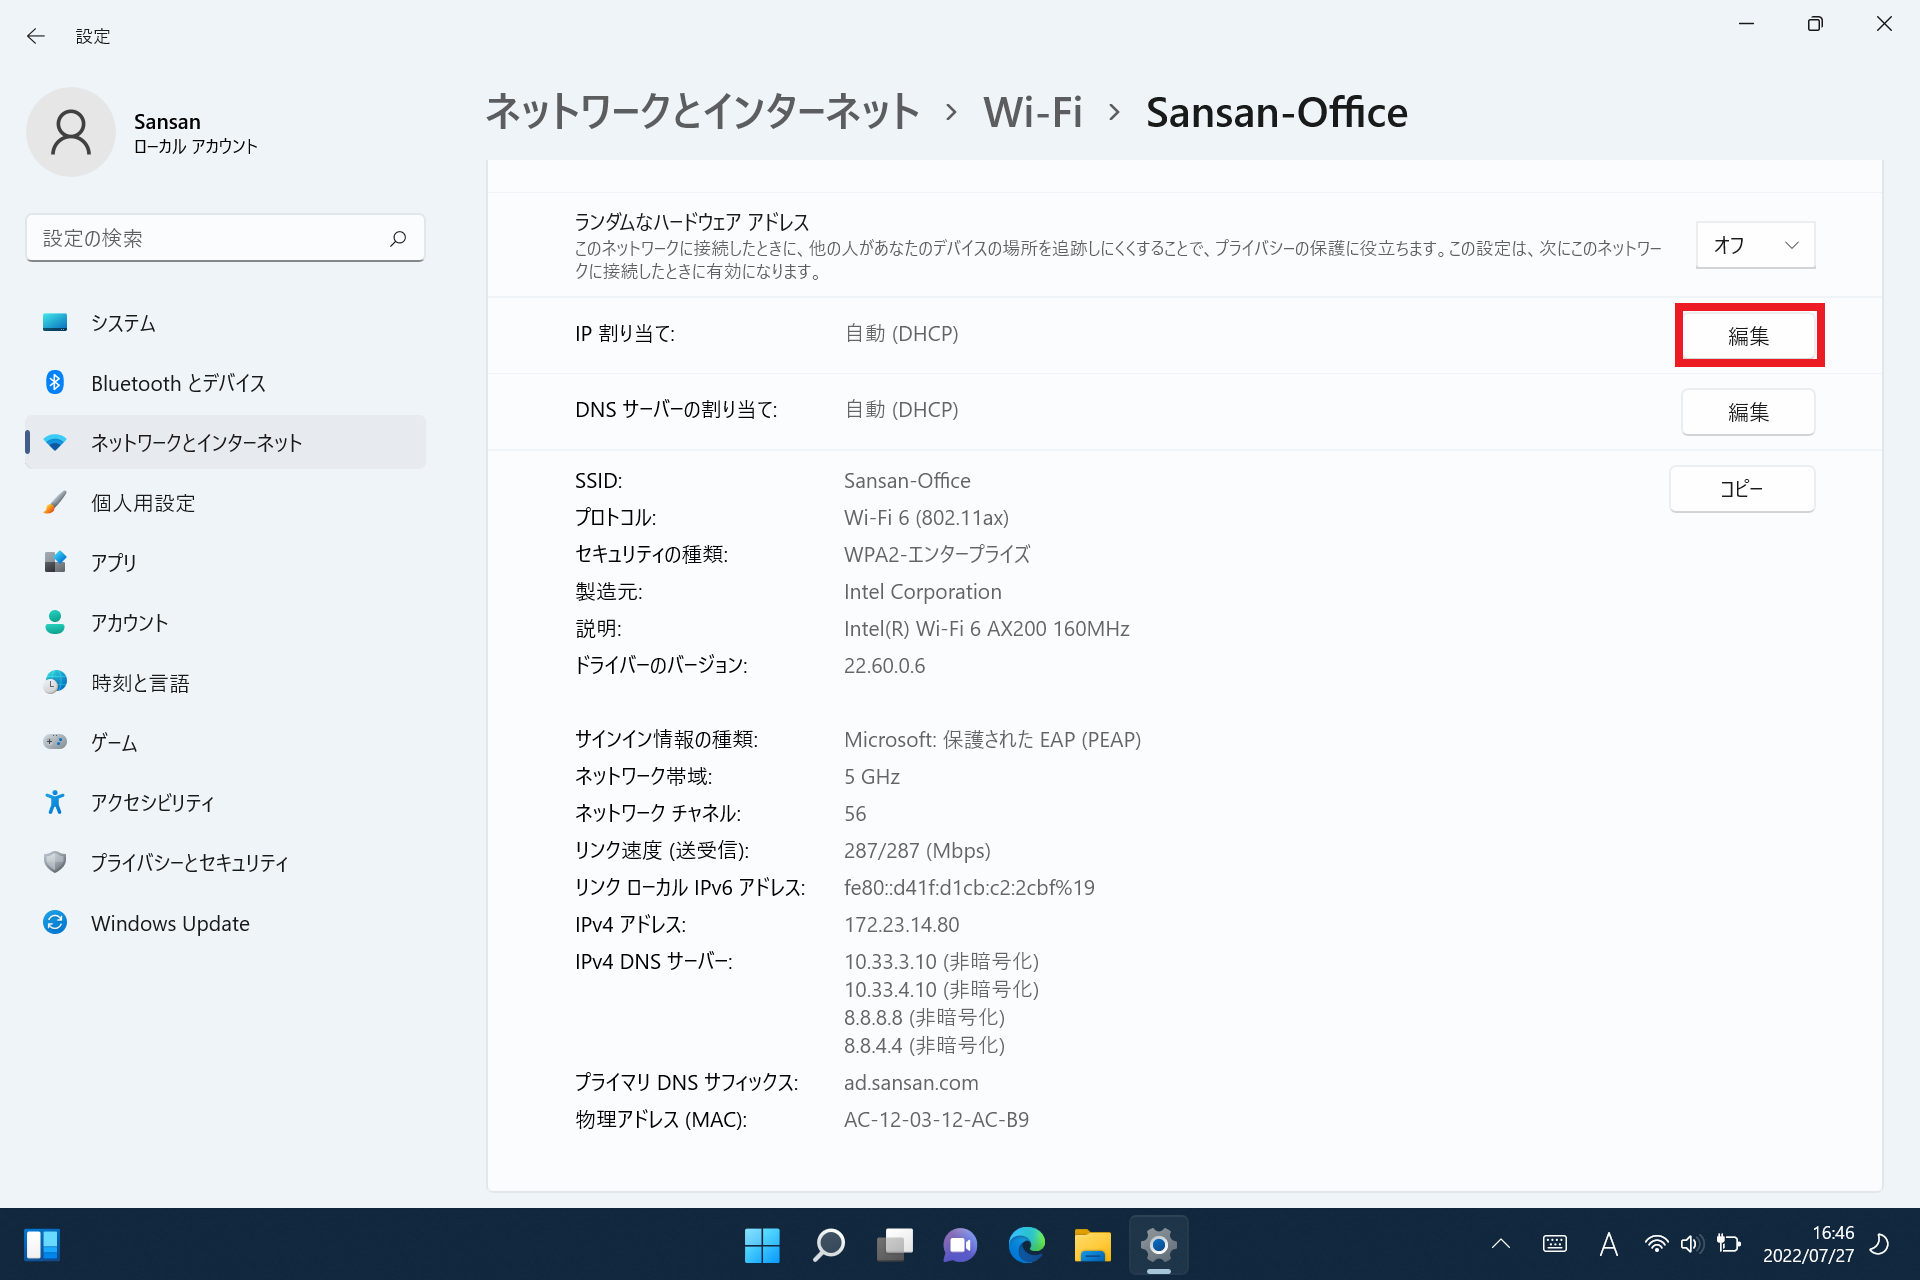Click the Bluetooth icon in sidebar
The width and height of the screenshot is (1920, 1280).
pos(55,382)
